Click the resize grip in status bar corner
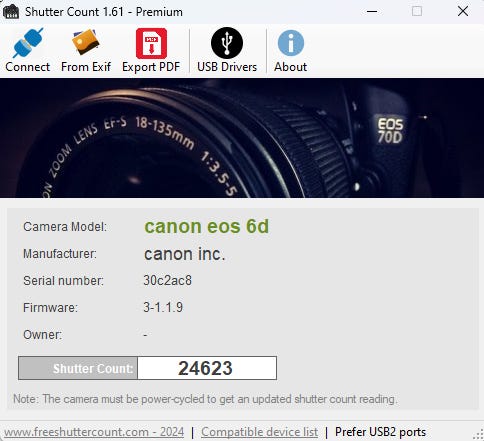484x441 pixels. [478, 434]
